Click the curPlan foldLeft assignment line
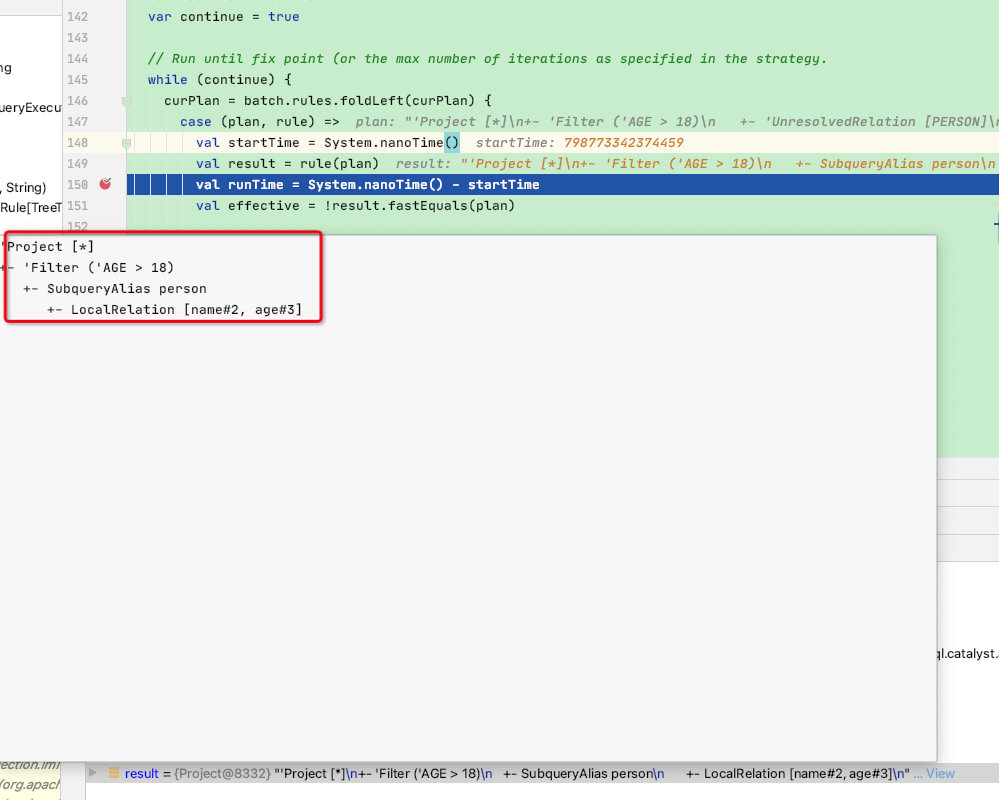 coord(327,101)
